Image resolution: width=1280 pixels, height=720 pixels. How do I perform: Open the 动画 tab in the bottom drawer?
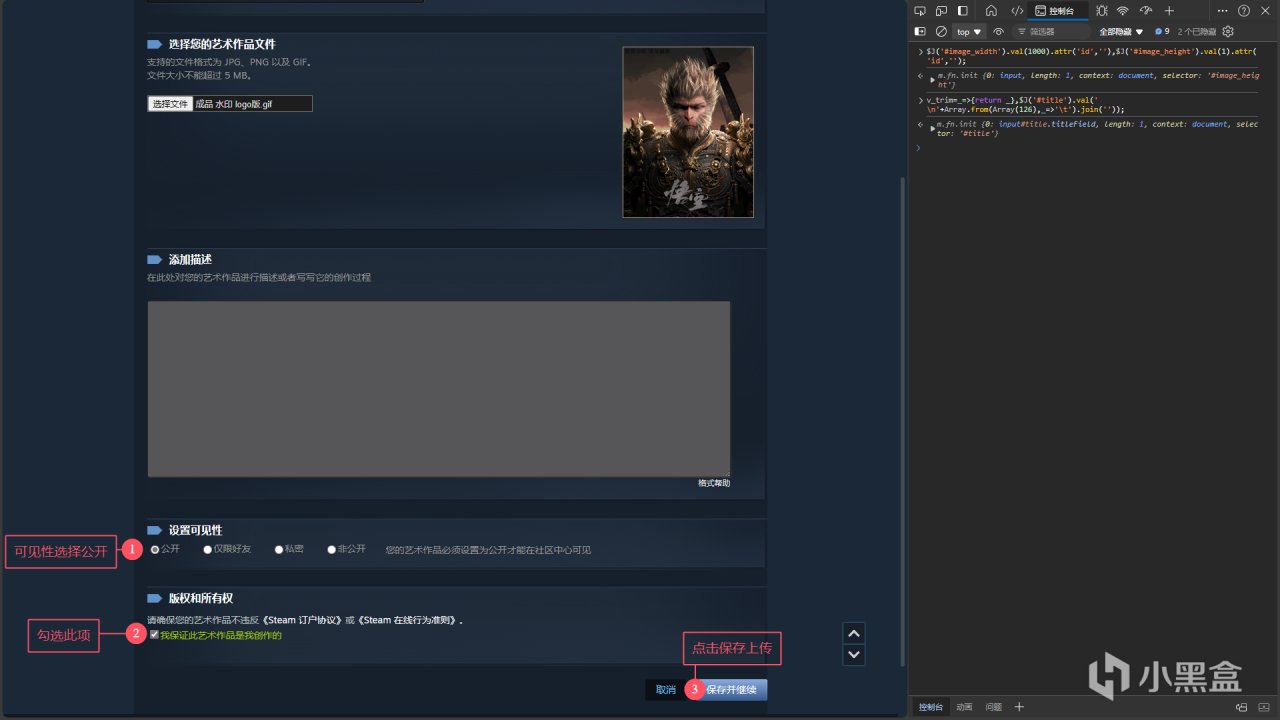click(964, 707)
